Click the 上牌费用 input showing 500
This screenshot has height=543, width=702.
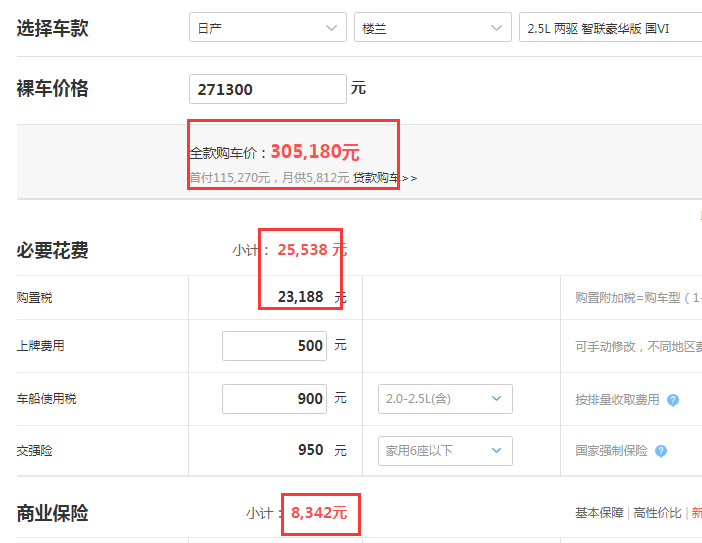click(274, 346)
